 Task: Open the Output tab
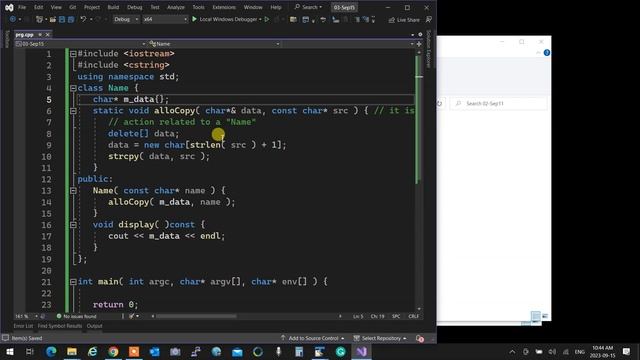(x=94, y=326)
